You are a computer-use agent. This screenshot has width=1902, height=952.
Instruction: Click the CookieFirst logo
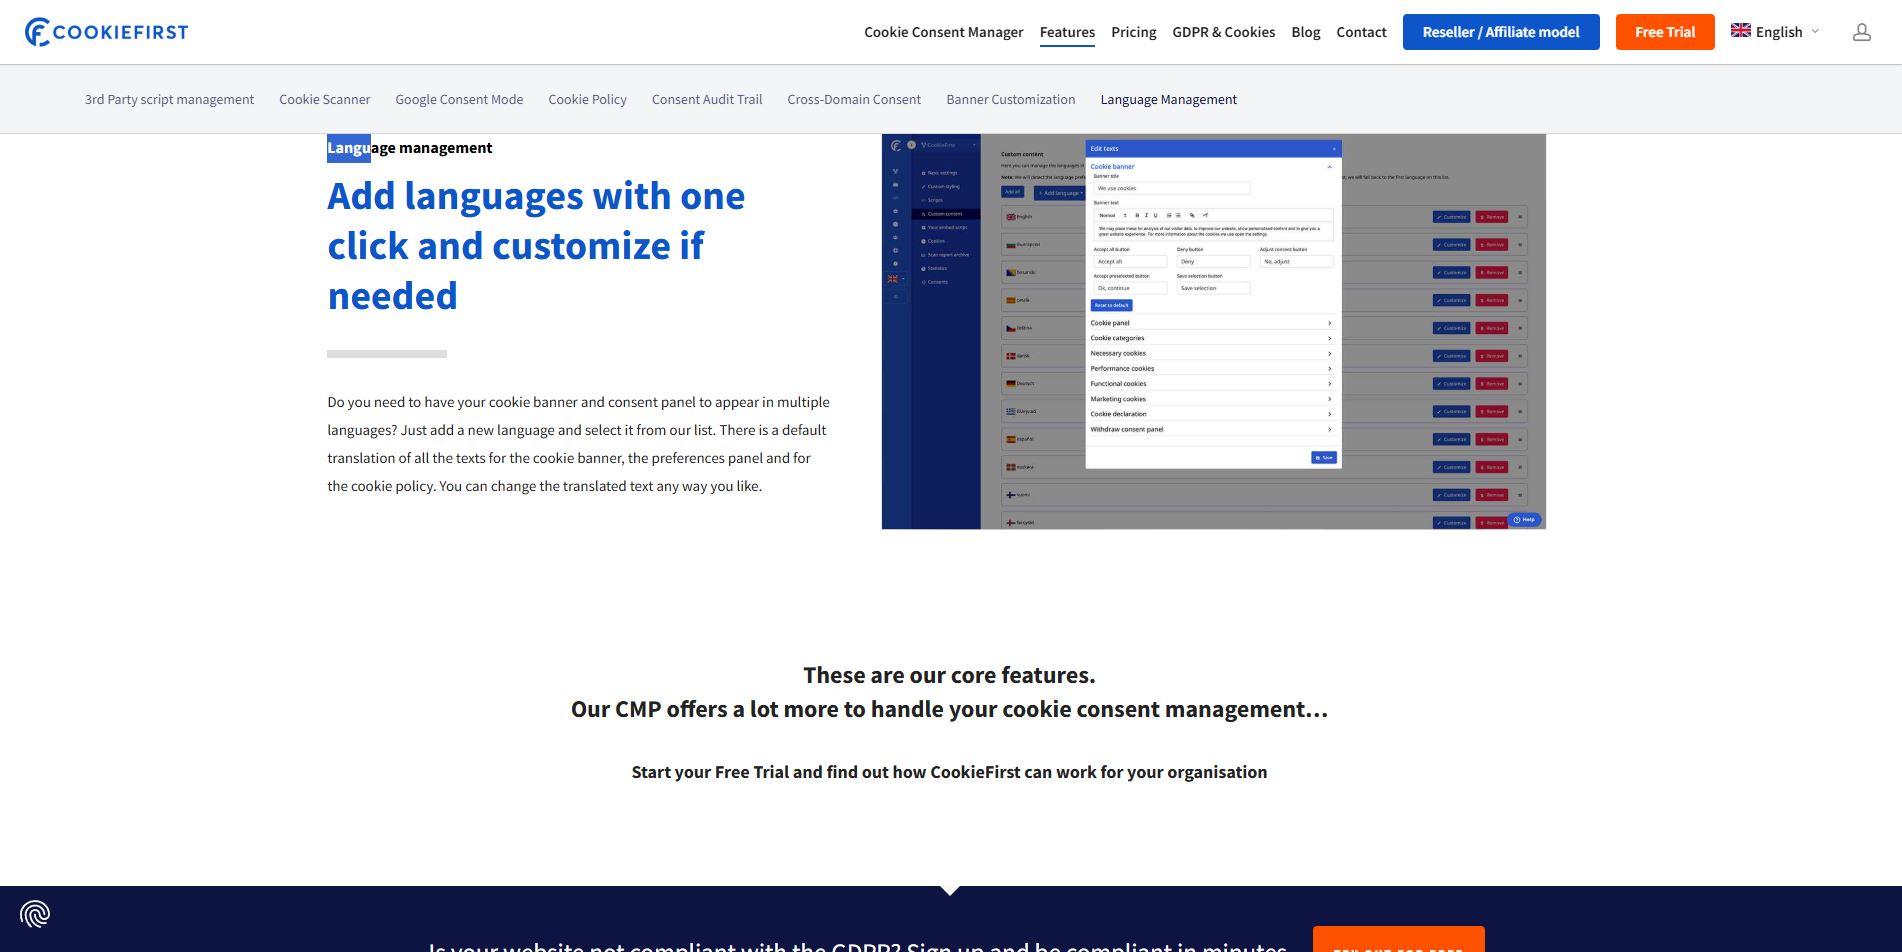pos(106,32)
